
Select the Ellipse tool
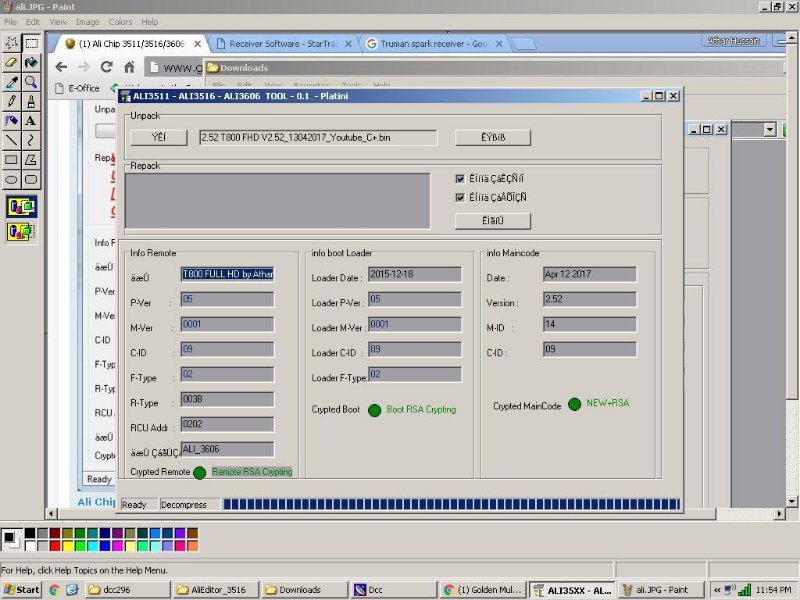[12, 179]
